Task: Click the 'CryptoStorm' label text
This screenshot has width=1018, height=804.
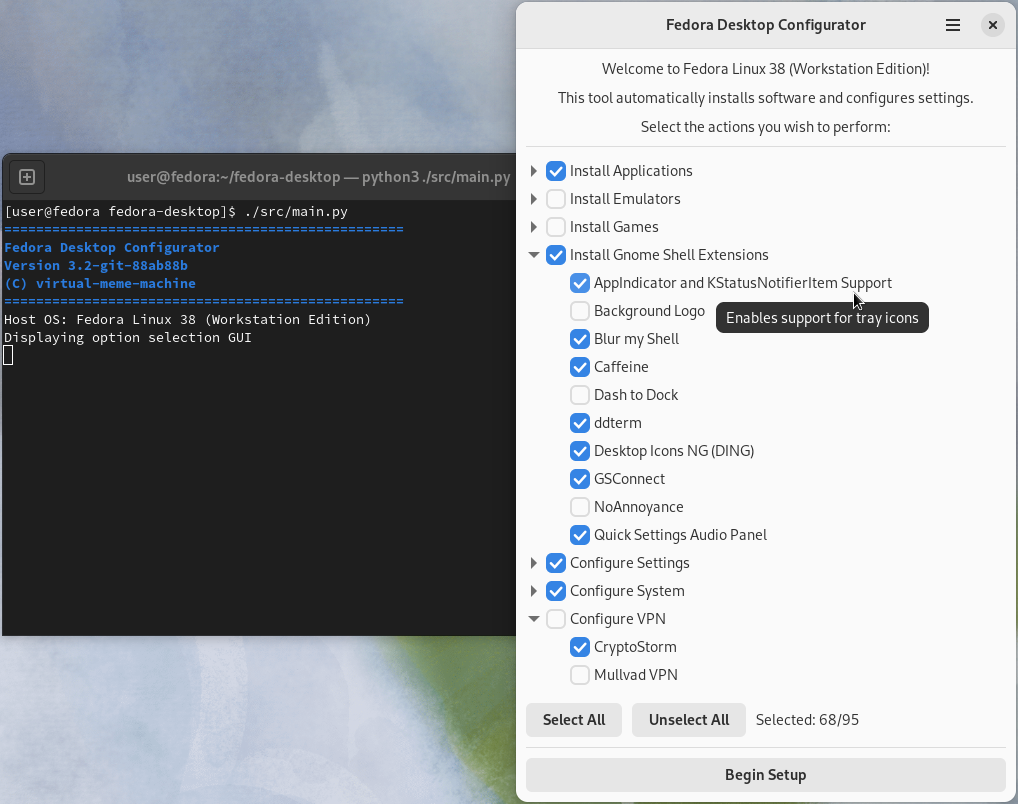Action: tap(635, 647)
